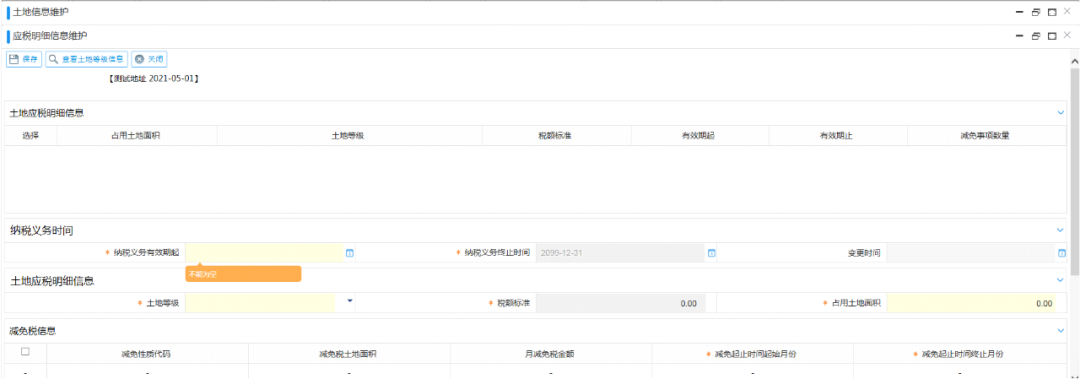This screenshot has width=1080, height=379.
Task: Click the 有效期起 column header
Action: coord(699,136)
